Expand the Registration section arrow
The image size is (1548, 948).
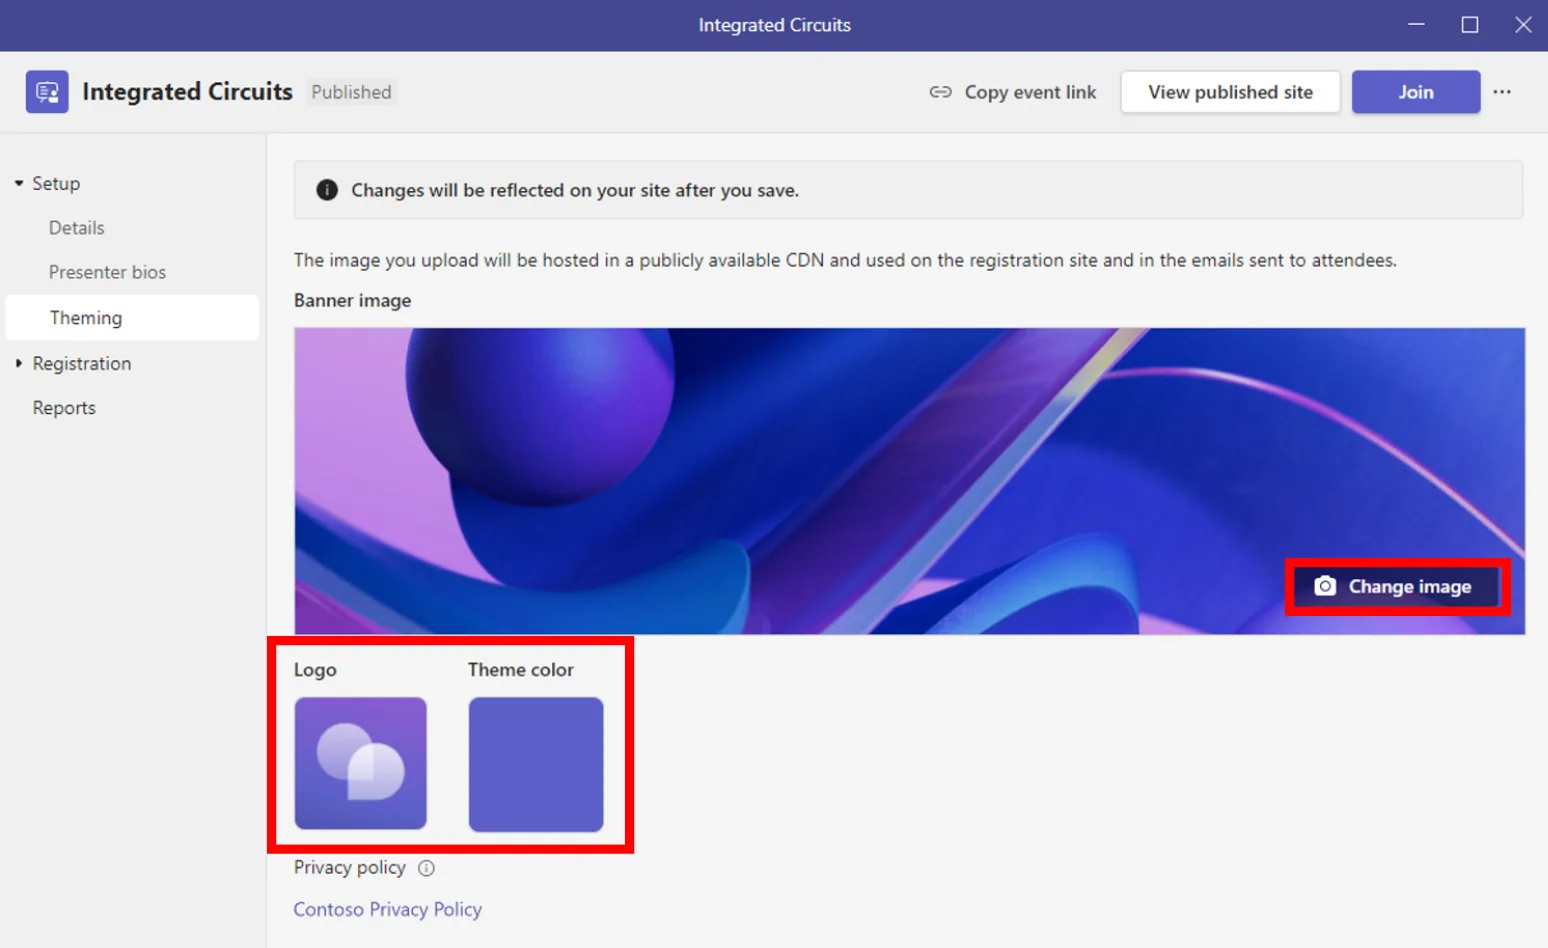point(19,363)
